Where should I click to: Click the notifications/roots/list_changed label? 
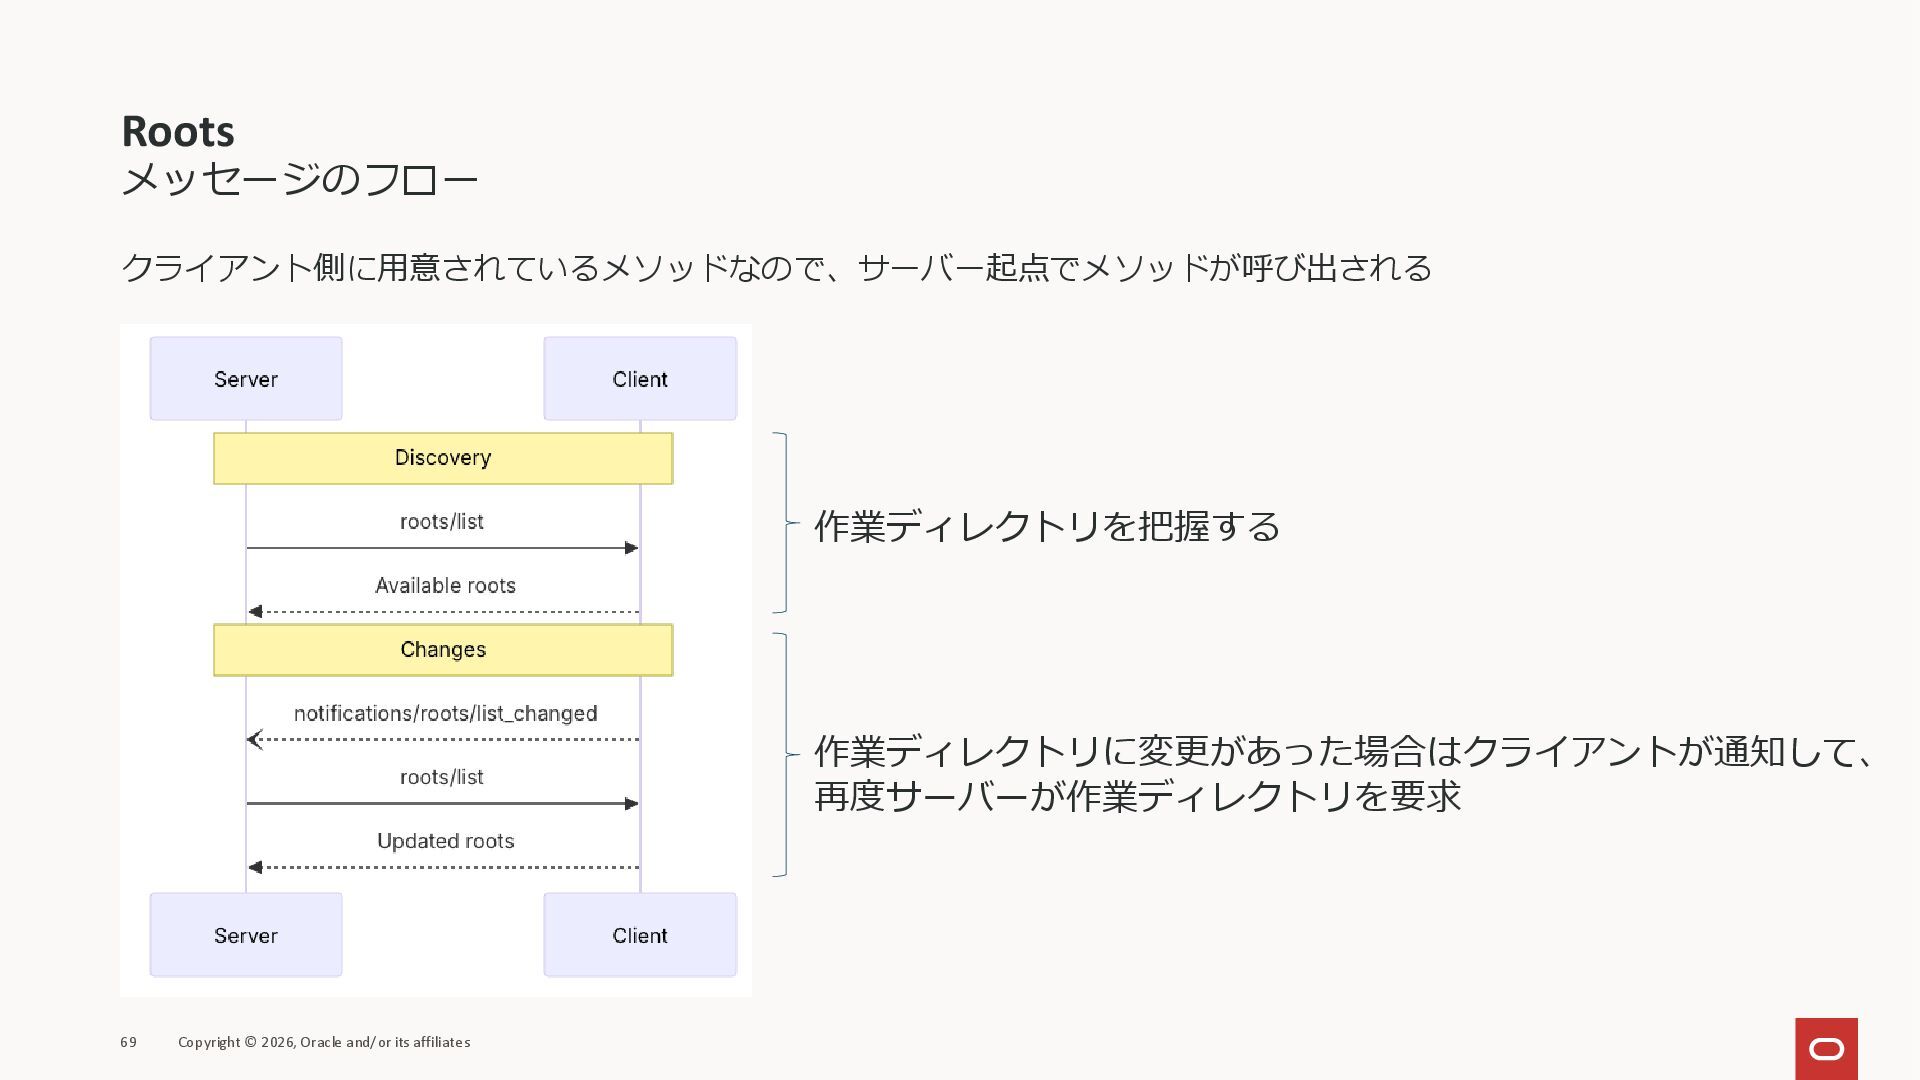pos(445,714)
